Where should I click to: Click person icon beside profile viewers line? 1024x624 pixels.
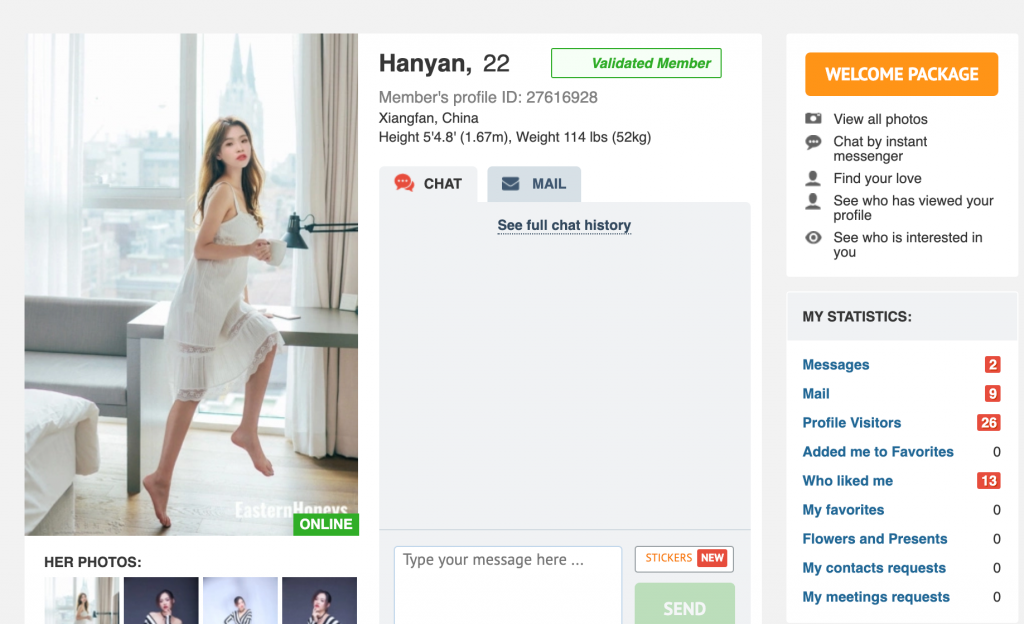tap(813, 201)
